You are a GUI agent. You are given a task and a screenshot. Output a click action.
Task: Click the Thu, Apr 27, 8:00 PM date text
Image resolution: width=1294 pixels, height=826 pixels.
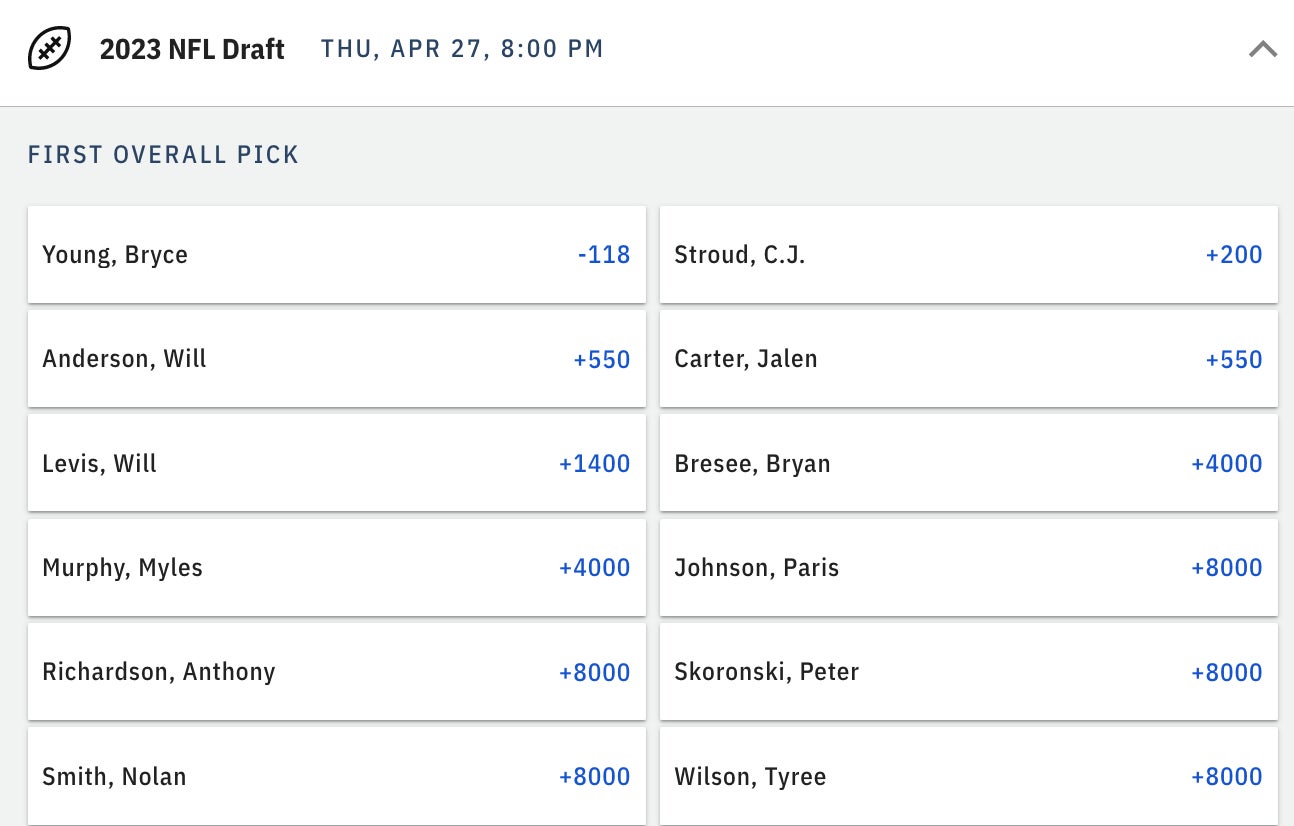462,49
